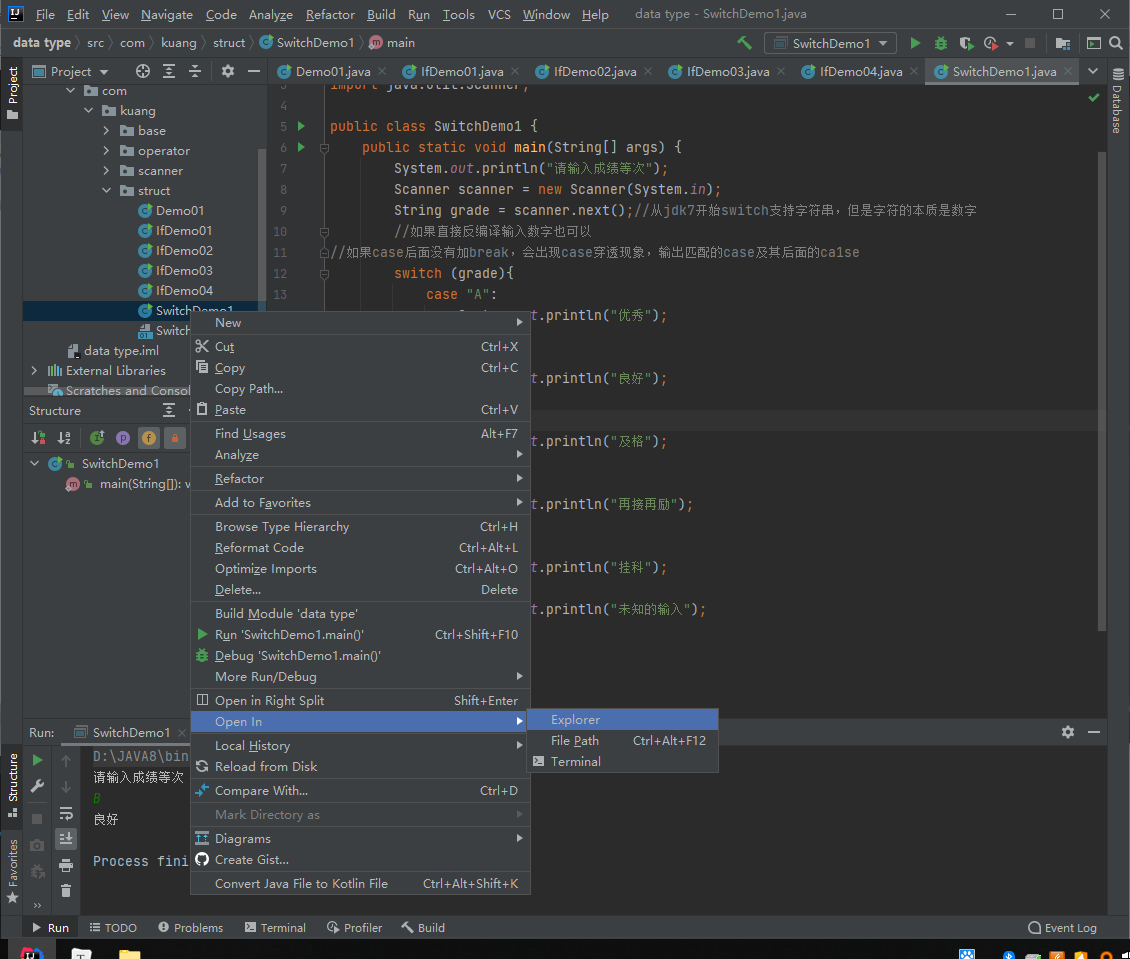The height and width of the screenshot is (959, 1130).
Task: Open the Profiler tool window
Action: (355, 927)
